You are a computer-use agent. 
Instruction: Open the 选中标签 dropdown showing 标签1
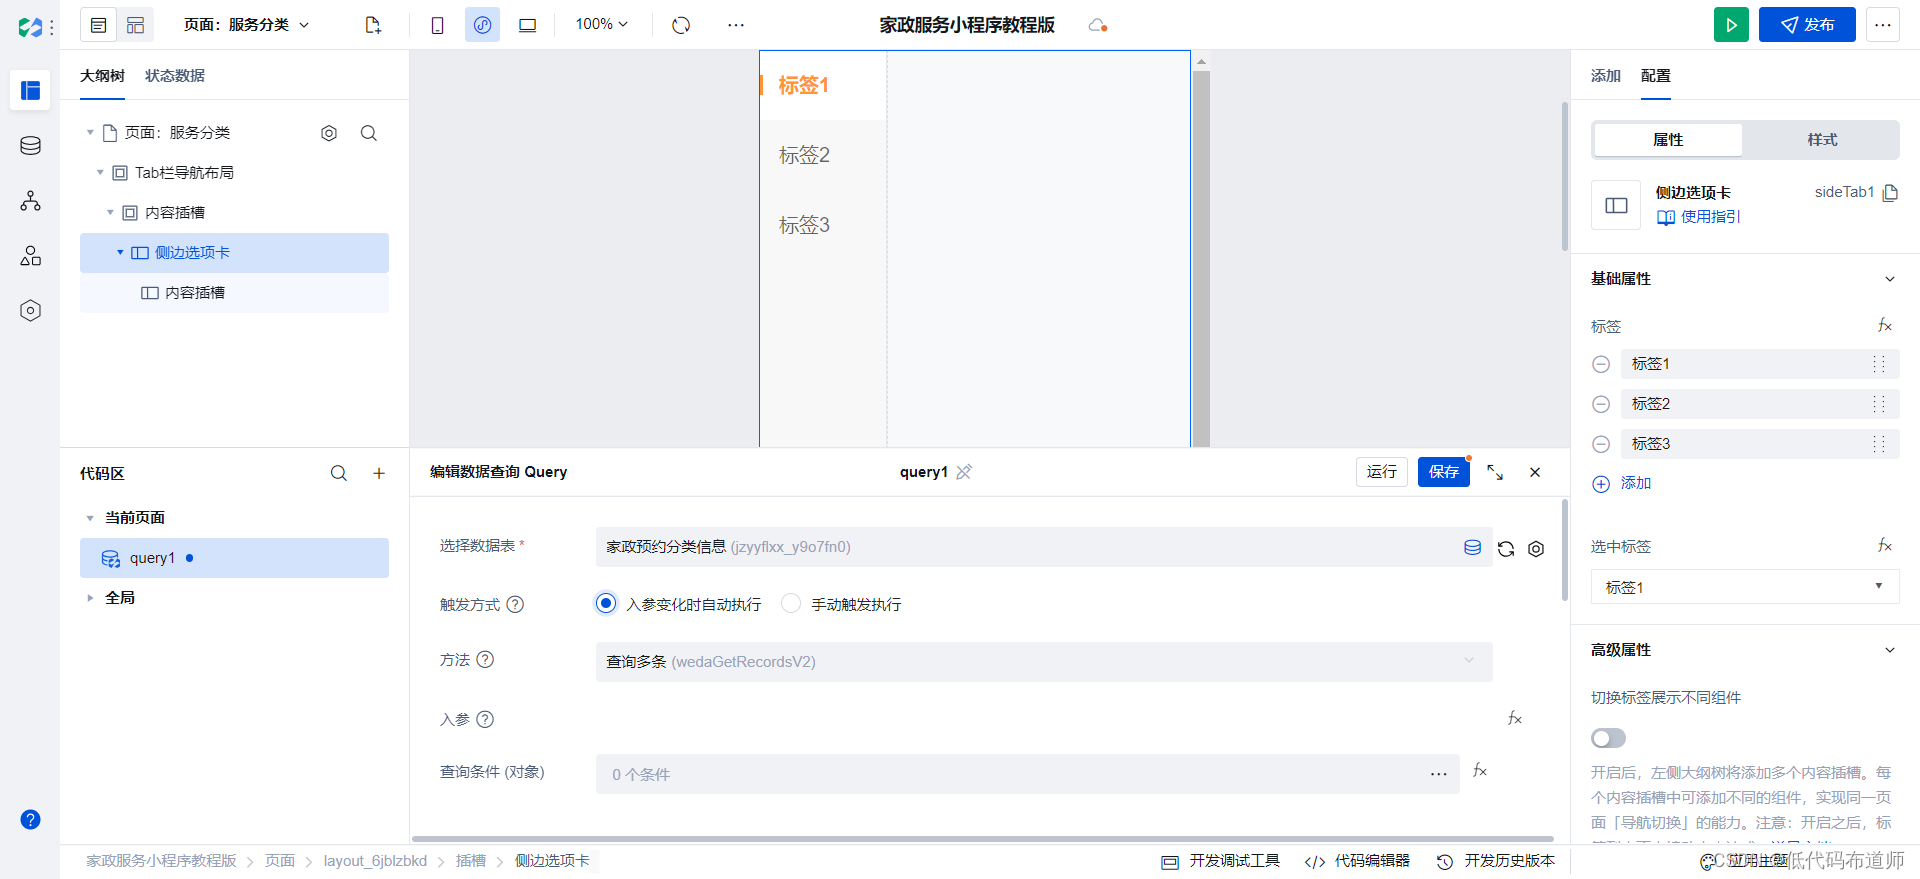click(1745, 587)
